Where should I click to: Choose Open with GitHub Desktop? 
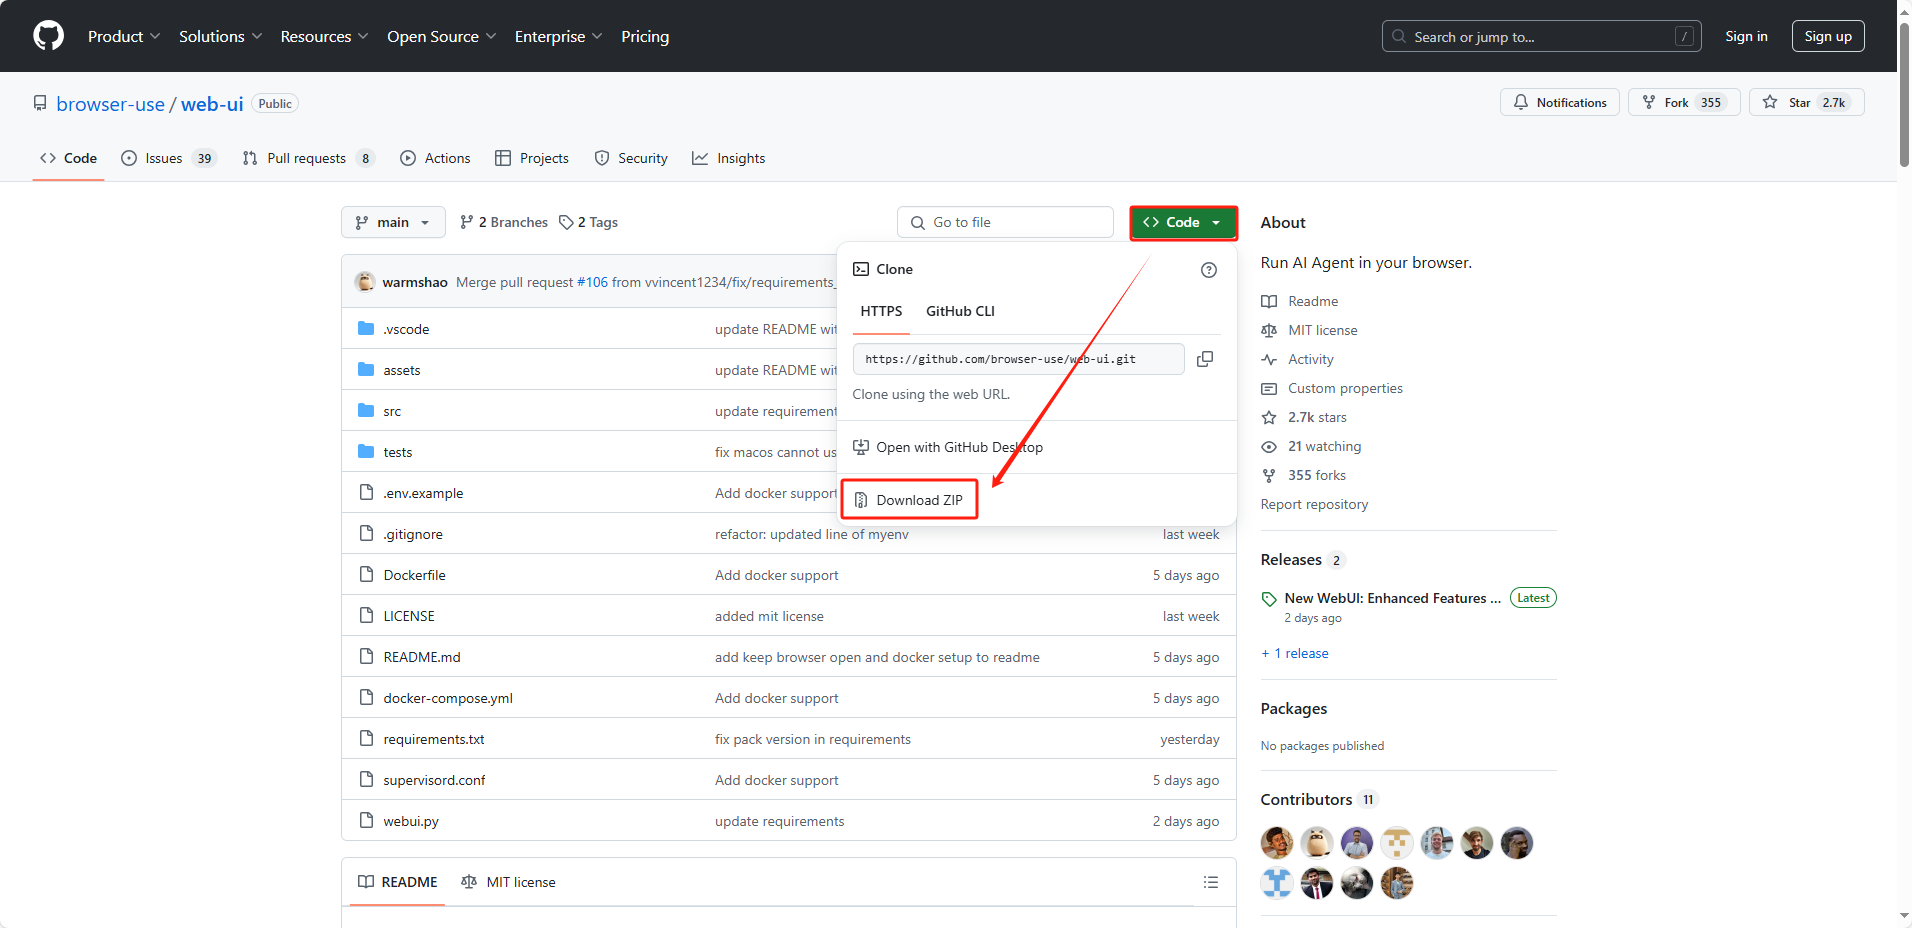pos(948,447)
